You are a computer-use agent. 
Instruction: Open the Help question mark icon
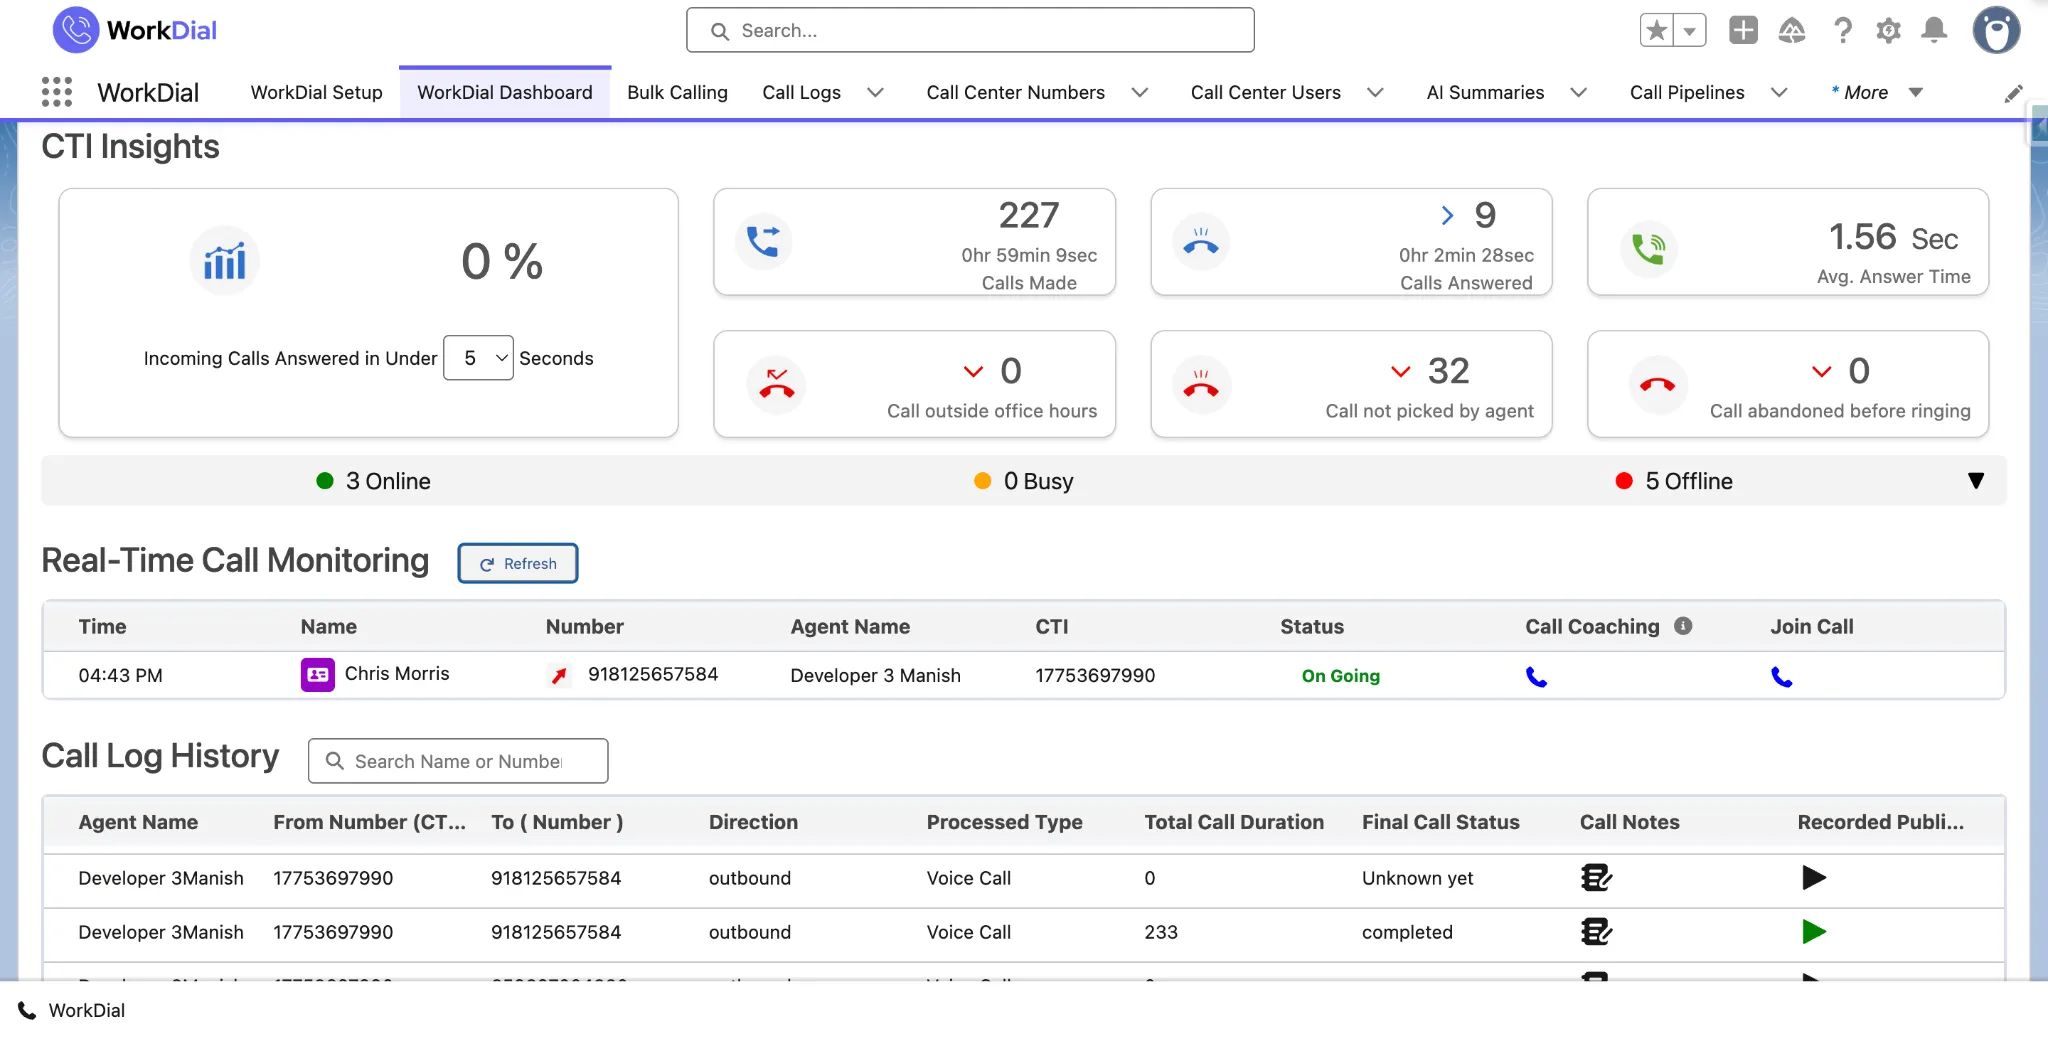tap(1842, 30)
